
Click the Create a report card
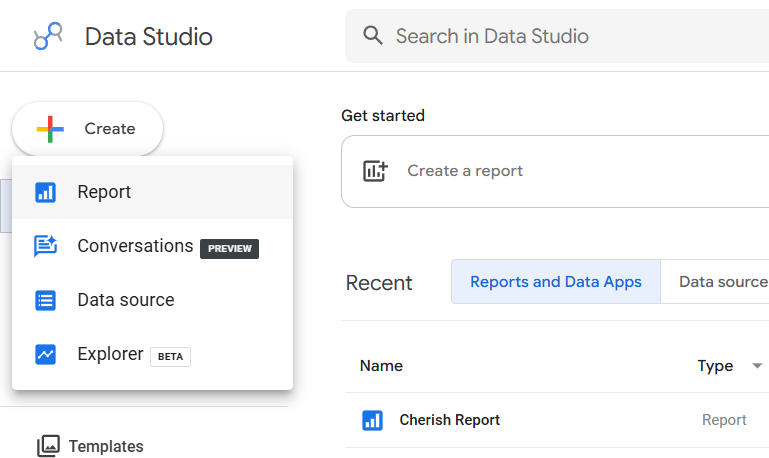click(x=555, y=171)
